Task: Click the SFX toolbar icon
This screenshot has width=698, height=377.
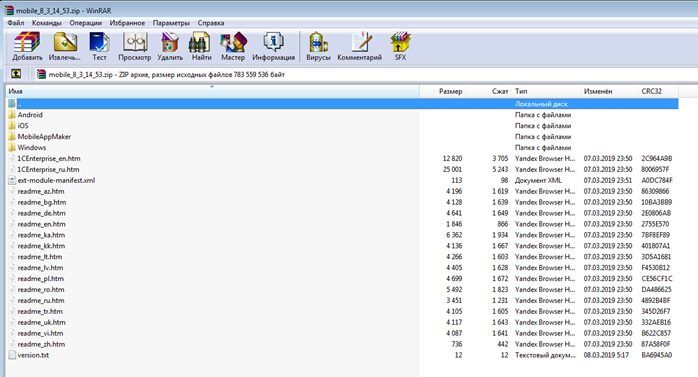Action: pos(400,43)
